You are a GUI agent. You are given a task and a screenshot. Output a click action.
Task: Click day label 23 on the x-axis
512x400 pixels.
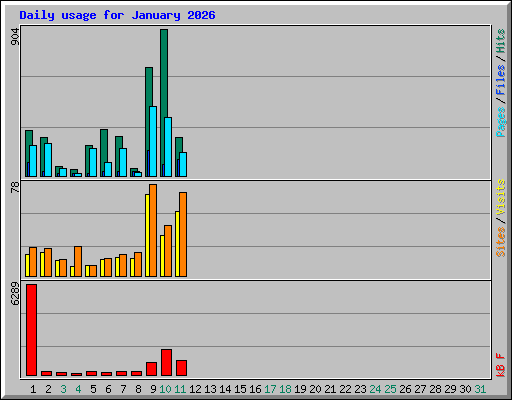click(360, 389)
